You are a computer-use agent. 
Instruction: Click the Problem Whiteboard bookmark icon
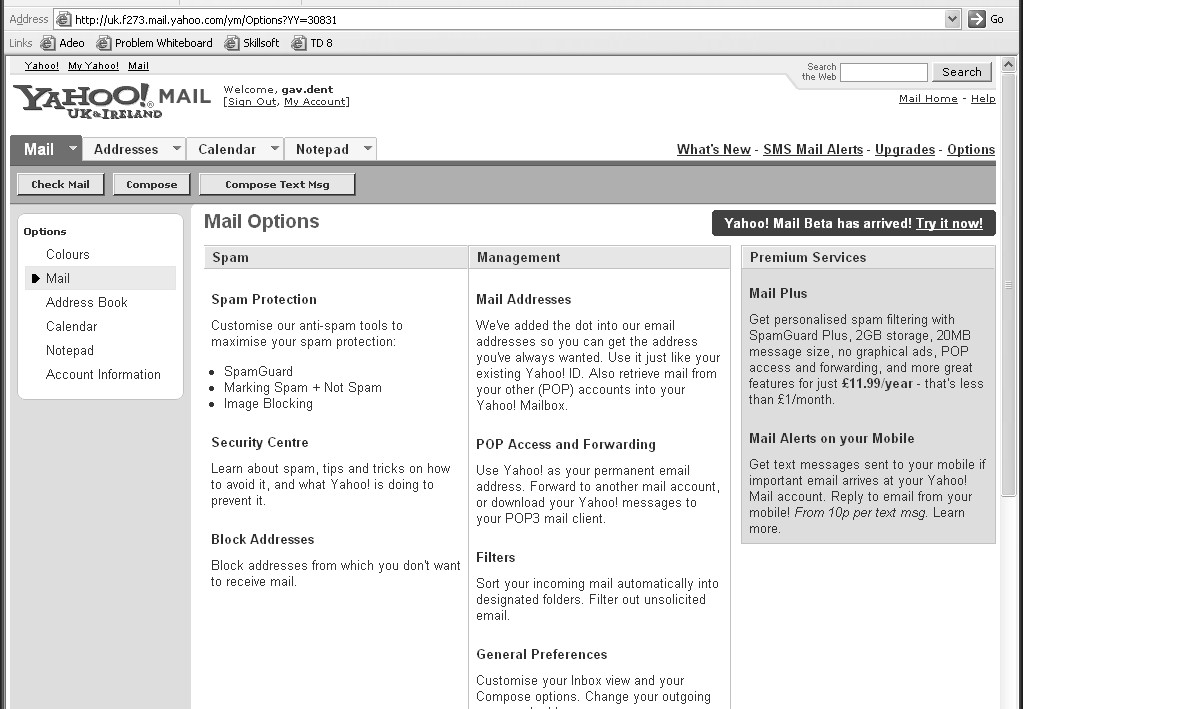tap(103, 43)
